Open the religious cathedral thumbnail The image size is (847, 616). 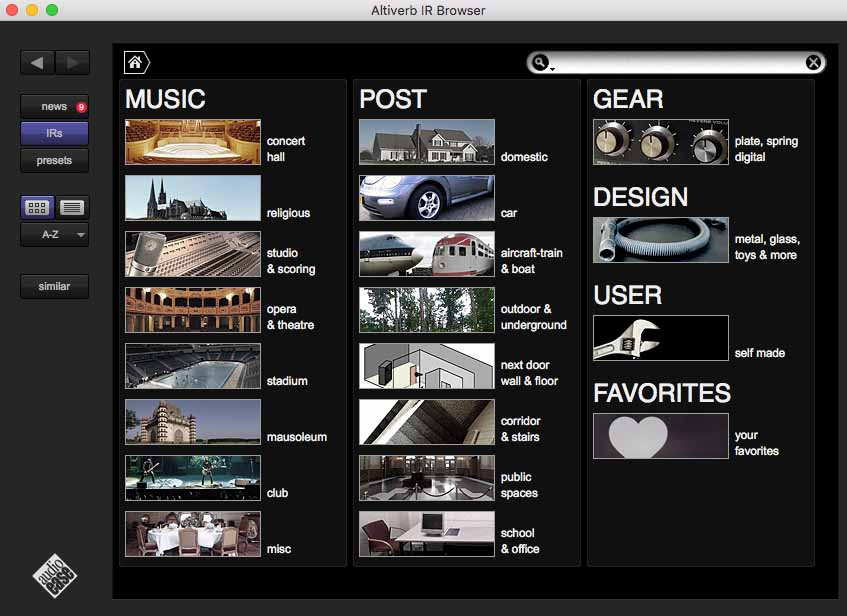[193, 198]
